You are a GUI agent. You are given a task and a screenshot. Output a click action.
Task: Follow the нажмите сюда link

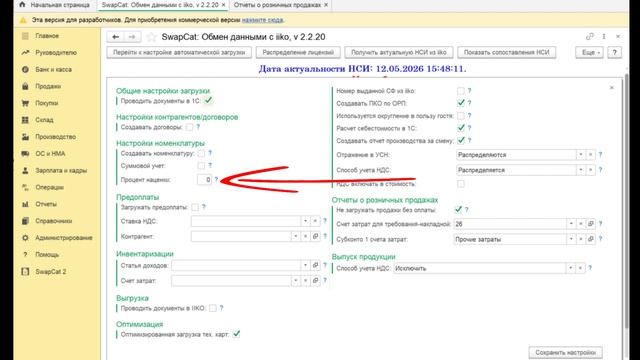[x=262, y=20]
